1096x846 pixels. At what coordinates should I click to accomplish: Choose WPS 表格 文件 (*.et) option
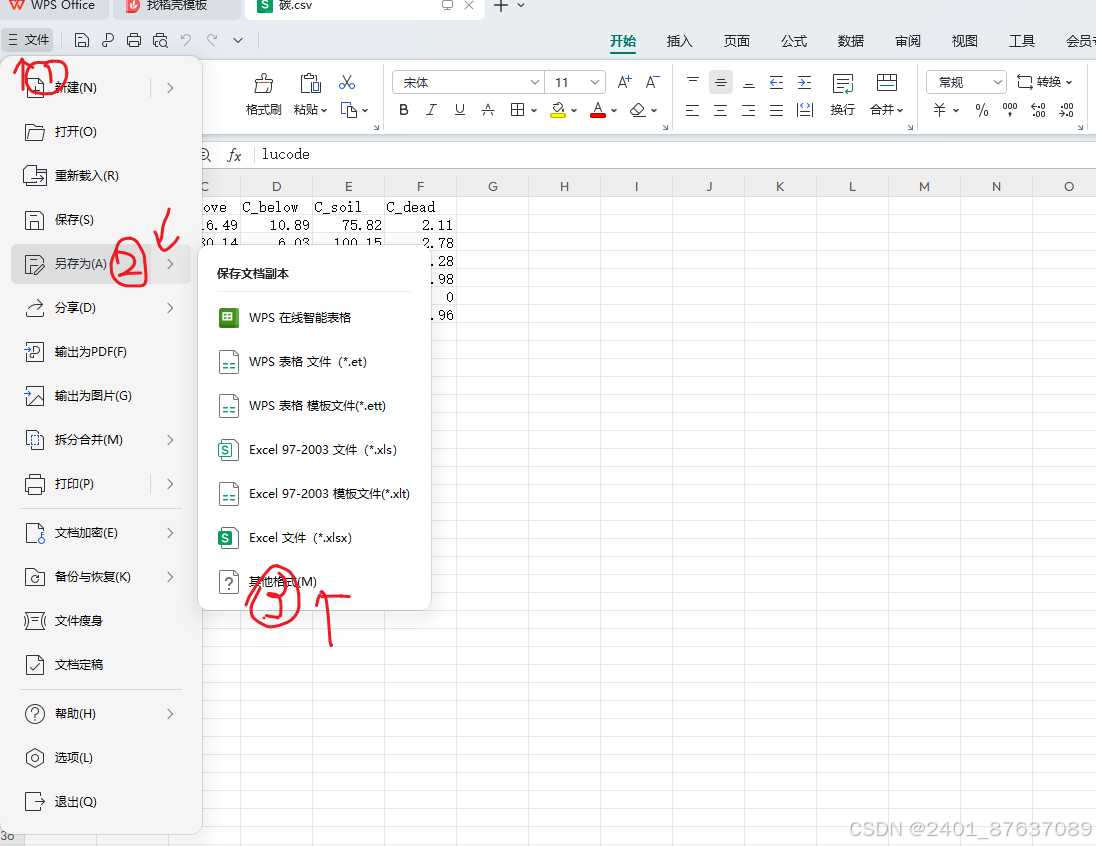click(x=315, y=361)
